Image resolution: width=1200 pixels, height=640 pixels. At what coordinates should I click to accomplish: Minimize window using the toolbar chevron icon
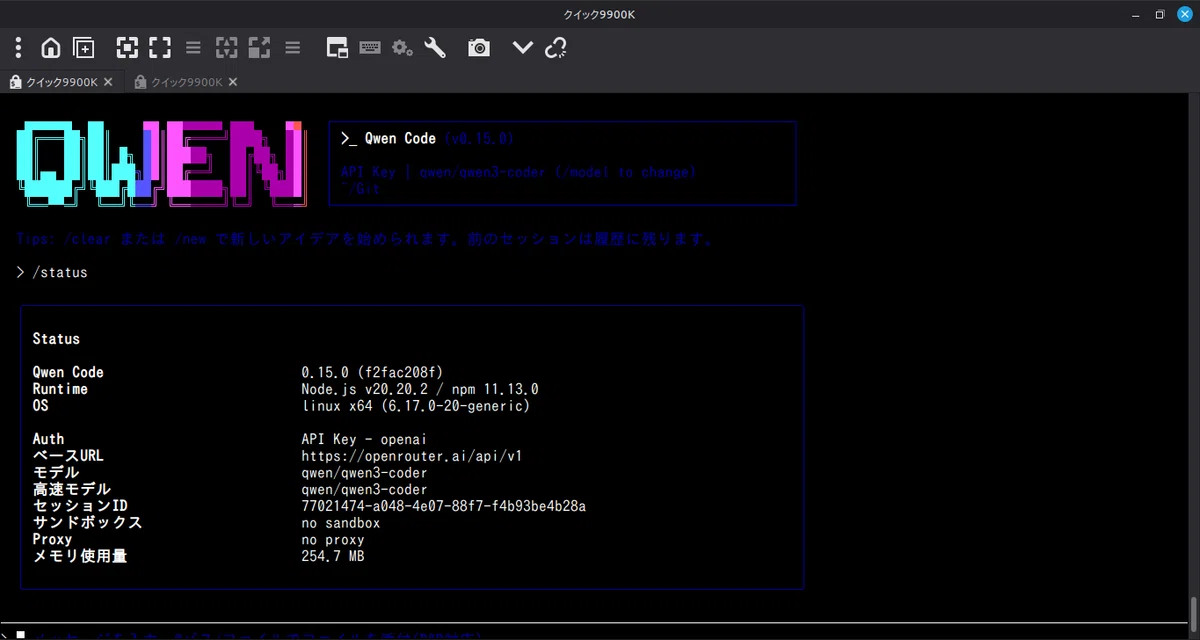pyautogui.click(x=523, y=47)
